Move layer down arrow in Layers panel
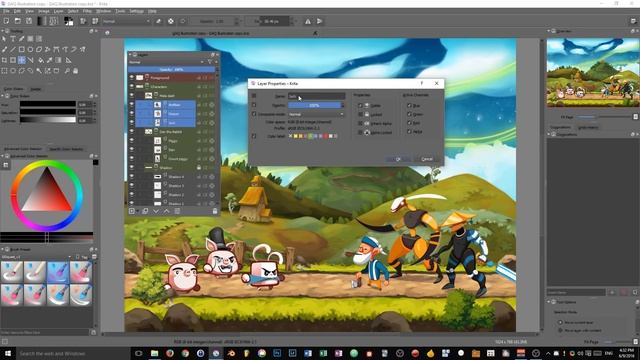The image size is (640, 360). 156,211
